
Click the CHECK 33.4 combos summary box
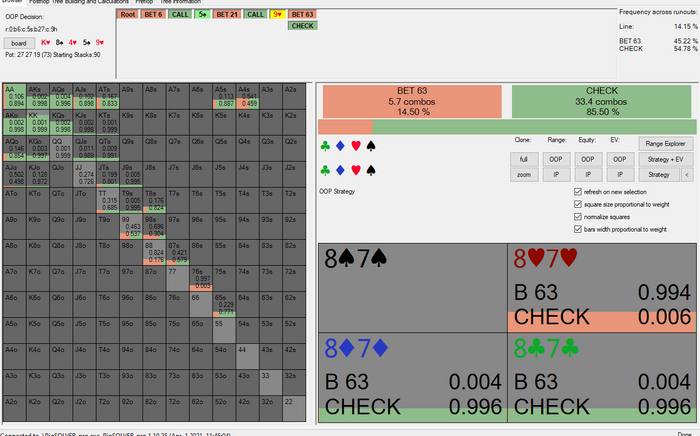[x=602, y=101]
